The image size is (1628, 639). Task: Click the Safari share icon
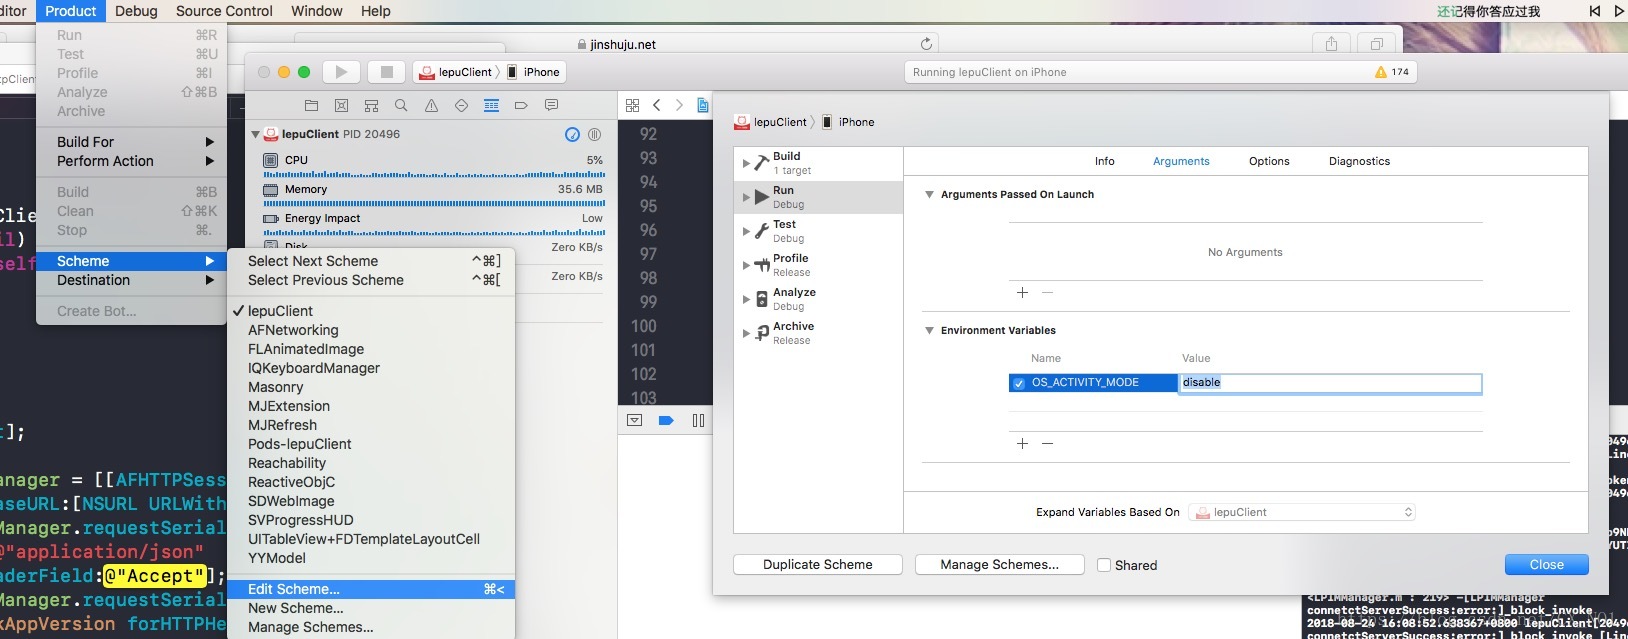tap(1331, 44)
